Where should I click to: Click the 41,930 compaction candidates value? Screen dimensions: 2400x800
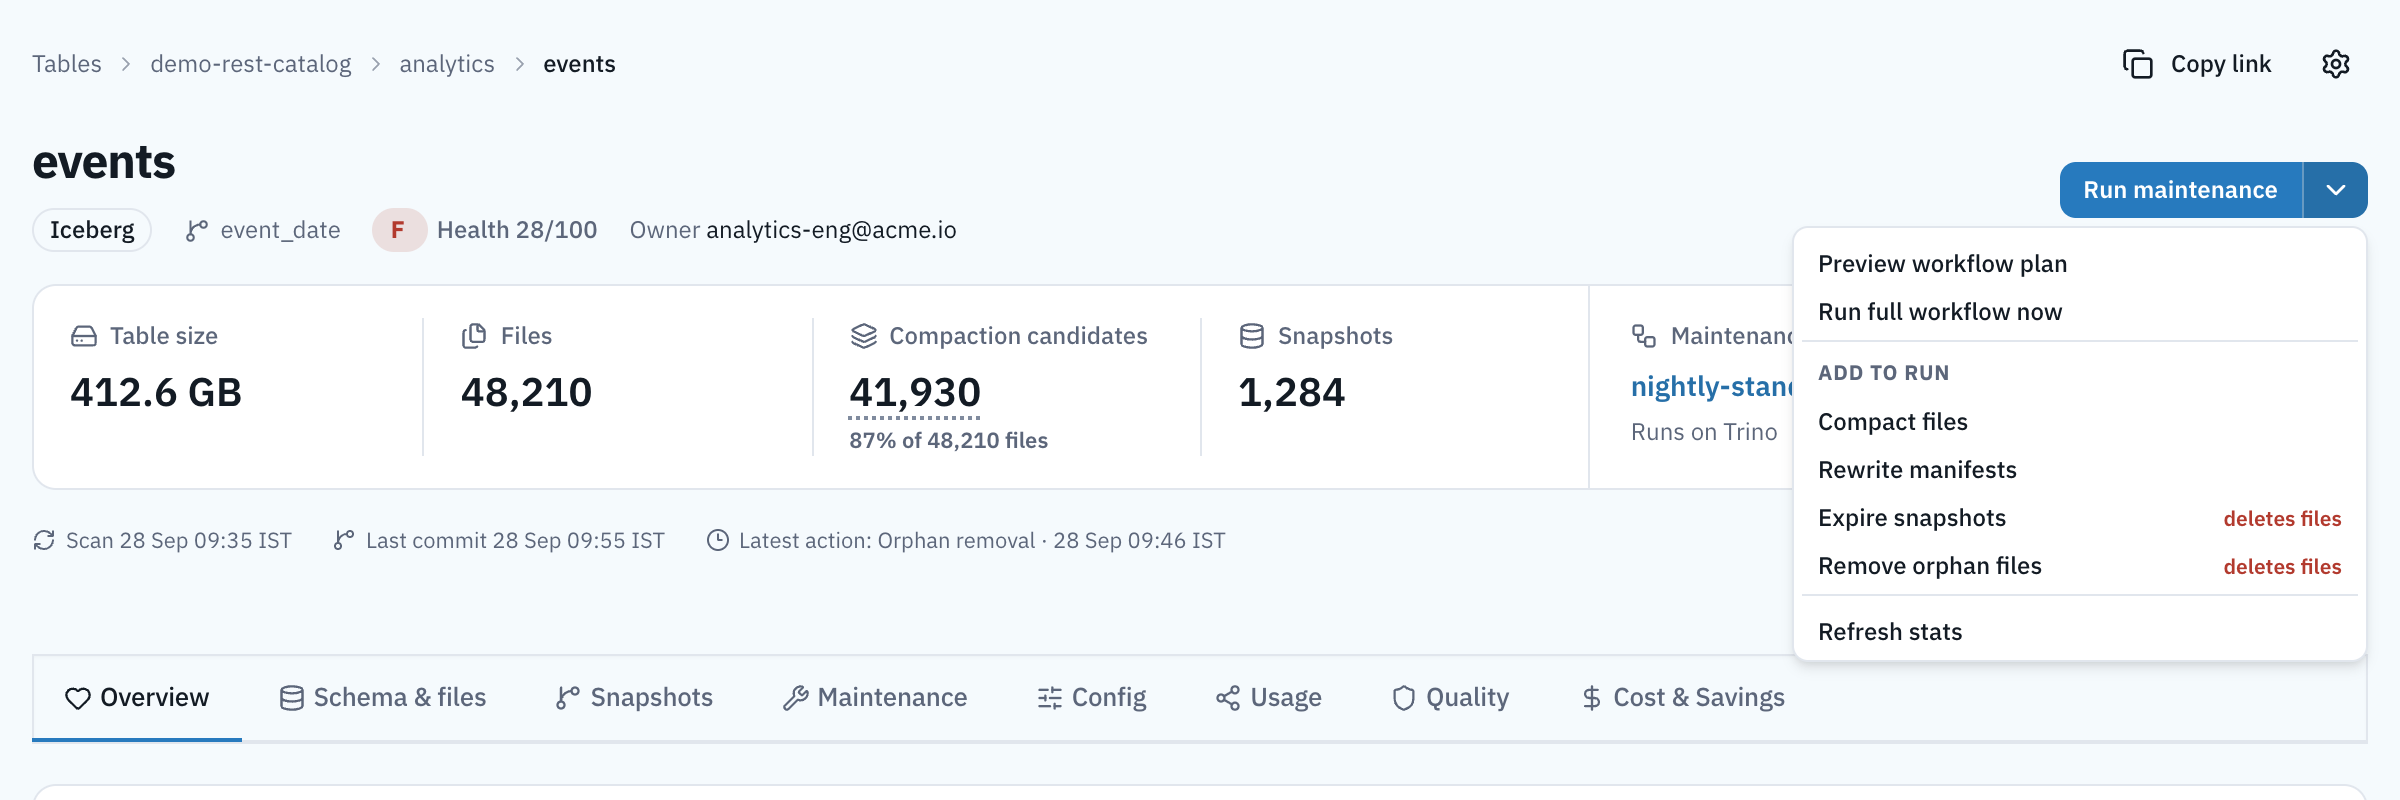915,393
